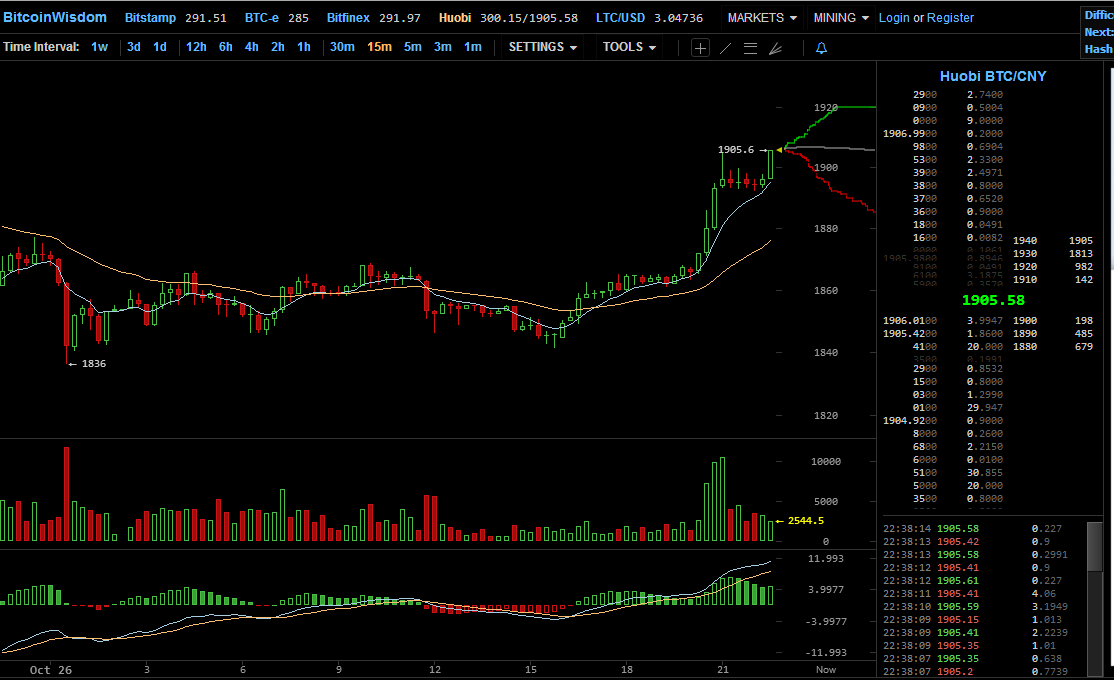Expand the TOOLS dropdown
Screen dimensions: 1114x680
pyautogui.click(x=629, y=47)
